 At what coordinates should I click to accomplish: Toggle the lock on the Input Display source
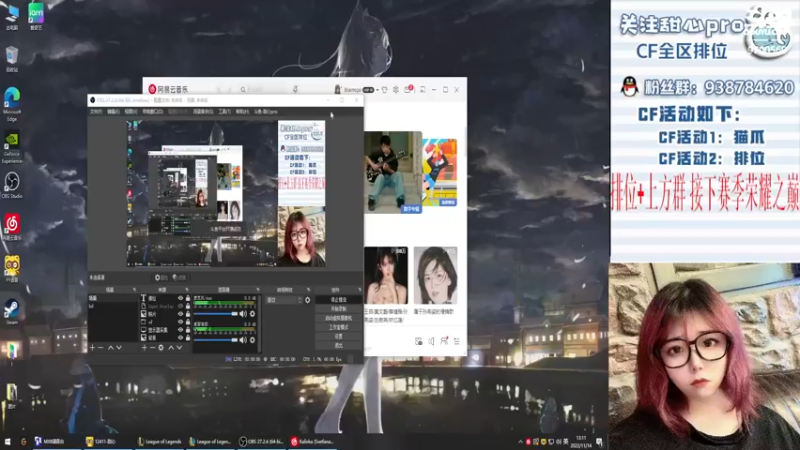tap(188, 306)
